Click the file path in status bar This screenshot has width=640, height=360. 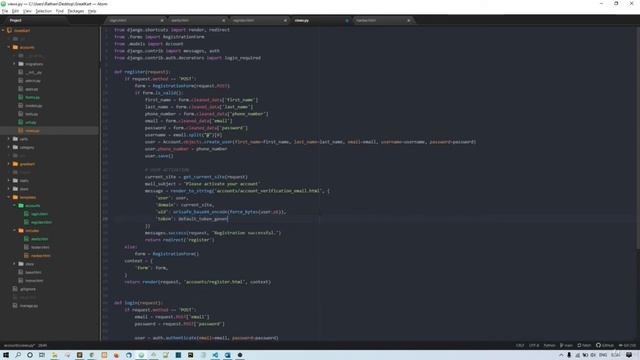pos(20,345)
